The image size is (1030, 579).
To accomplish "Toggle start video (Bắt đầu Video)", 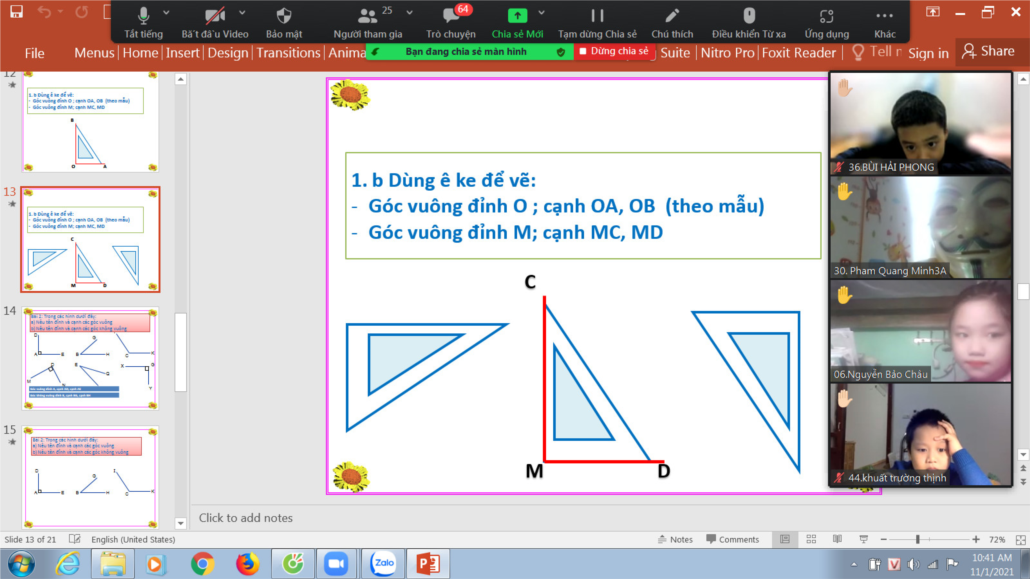I will point(214,21).
